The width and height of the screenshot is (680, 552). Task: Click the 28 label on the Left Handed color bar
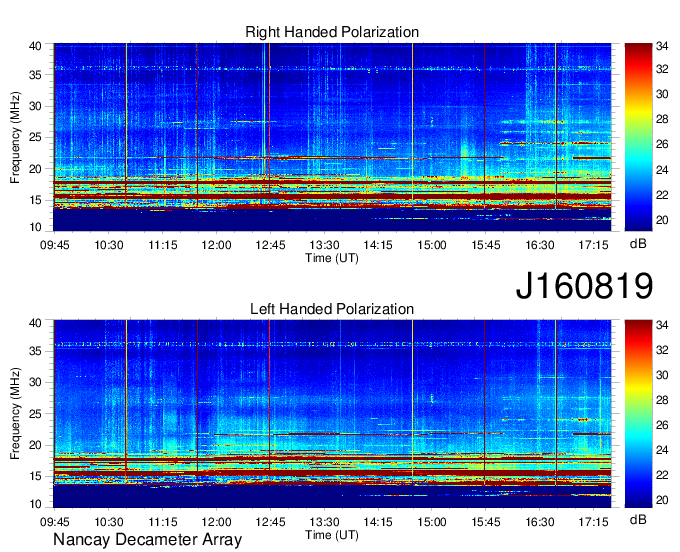tap(662, 400)
